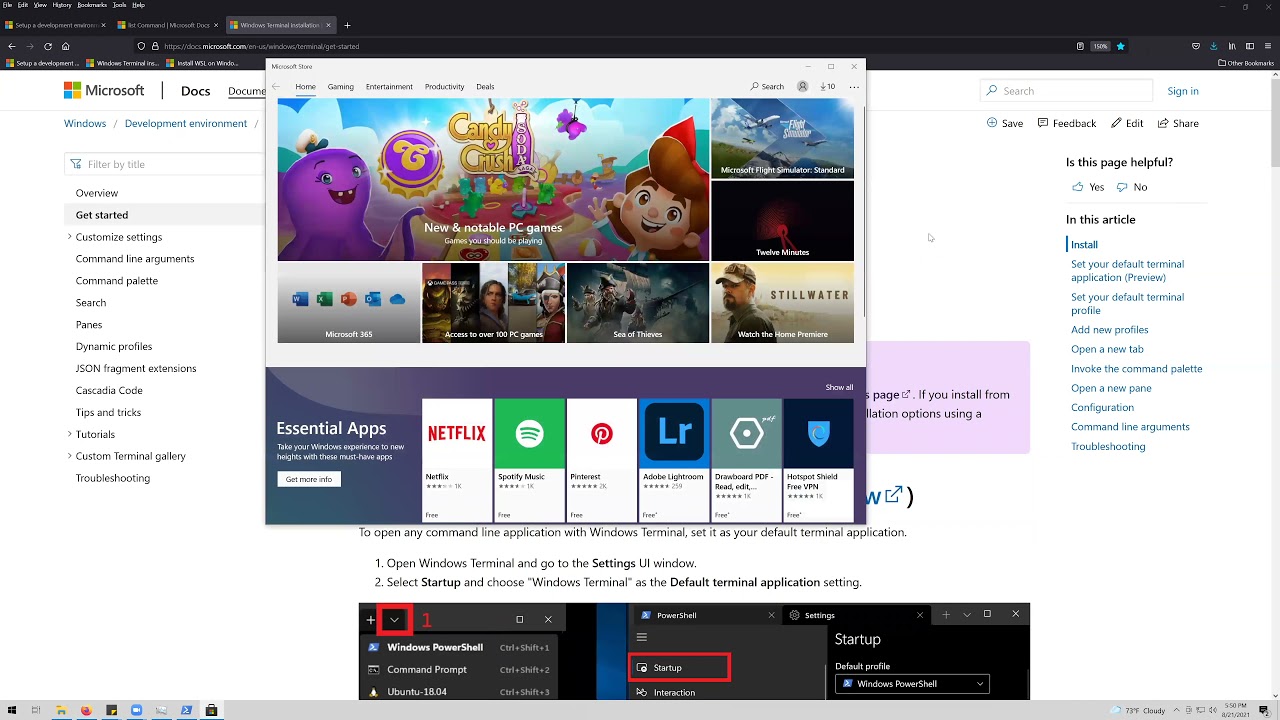Focus the Docs Search field
Viewport: 1280px width, 720px height.
click(1066, 91)
